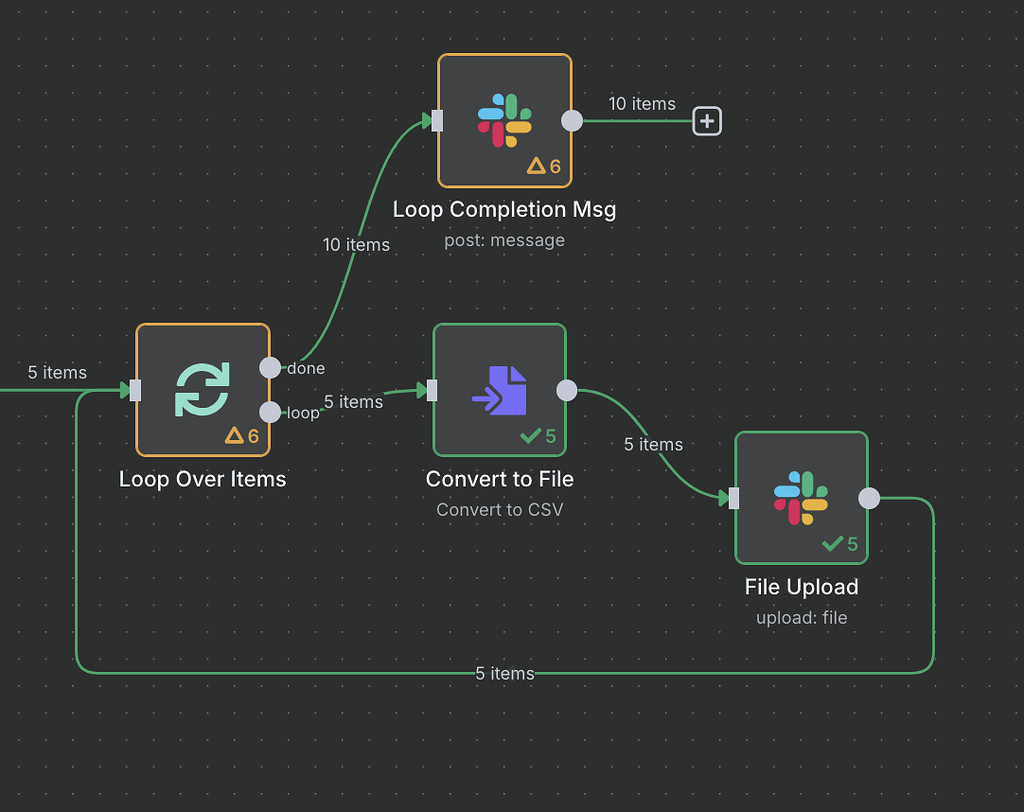The image size is (1024, 812).
Task: Select the 10 items connection label
Action: [x=356, y=244]
